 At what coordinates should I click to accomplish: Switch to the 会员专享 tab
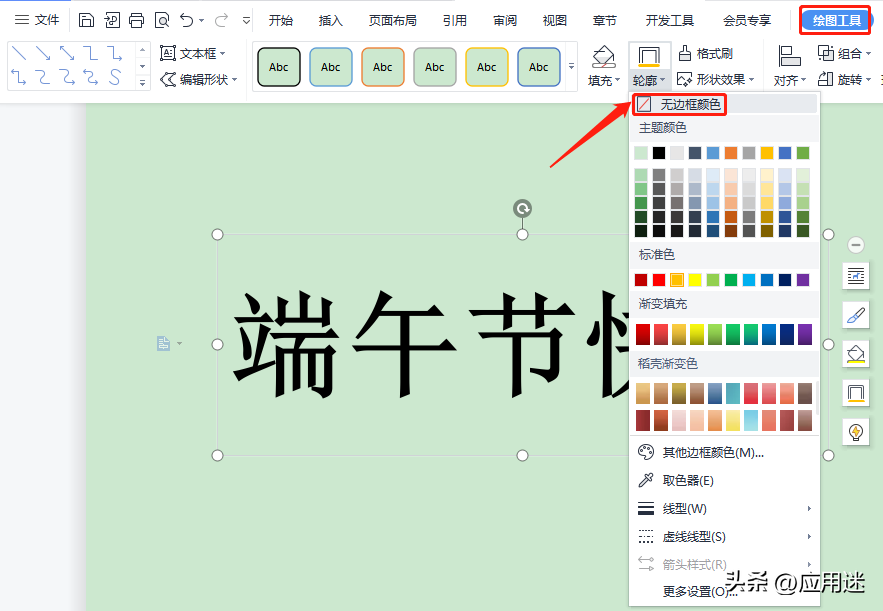pos(747,21)
